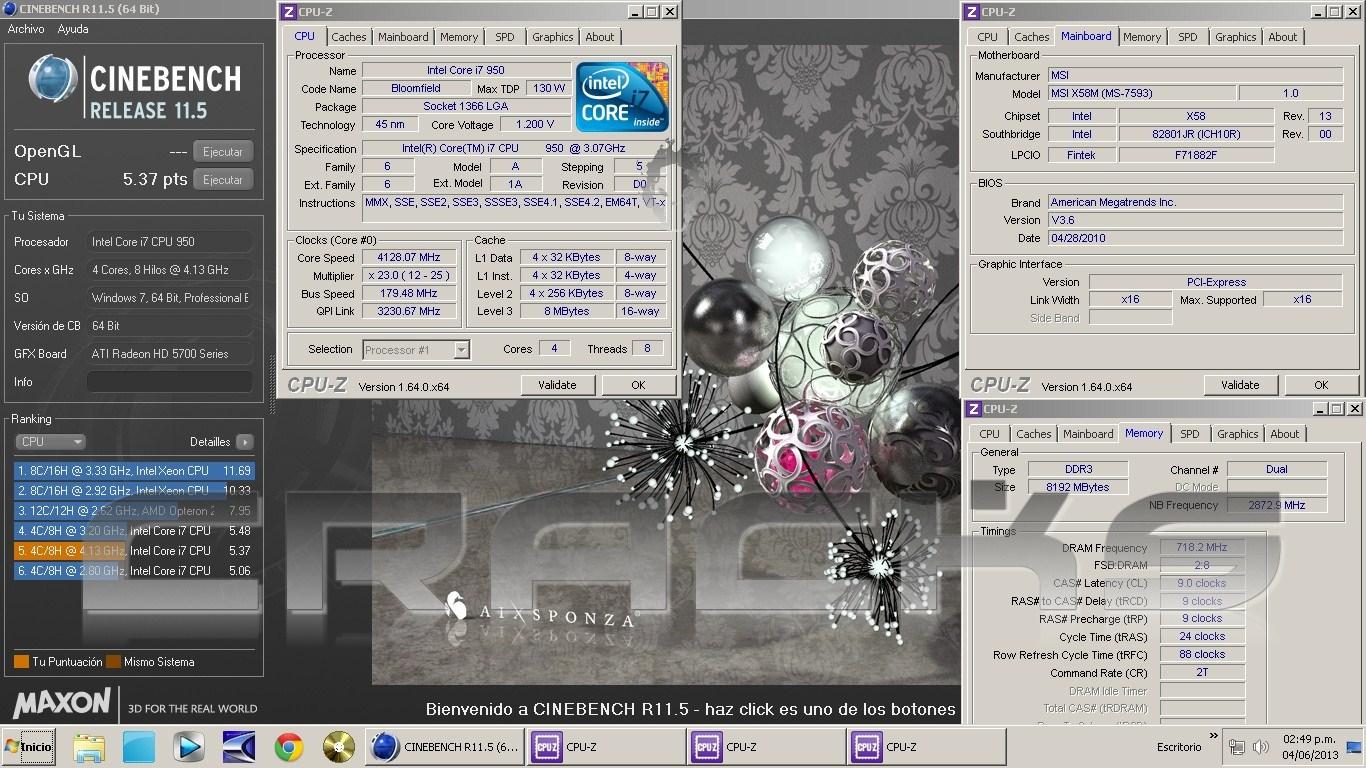Switch to Graphics tab in the Mainboard window
The width and height of the screenshot is (1366, 768).
[1236, 37]
